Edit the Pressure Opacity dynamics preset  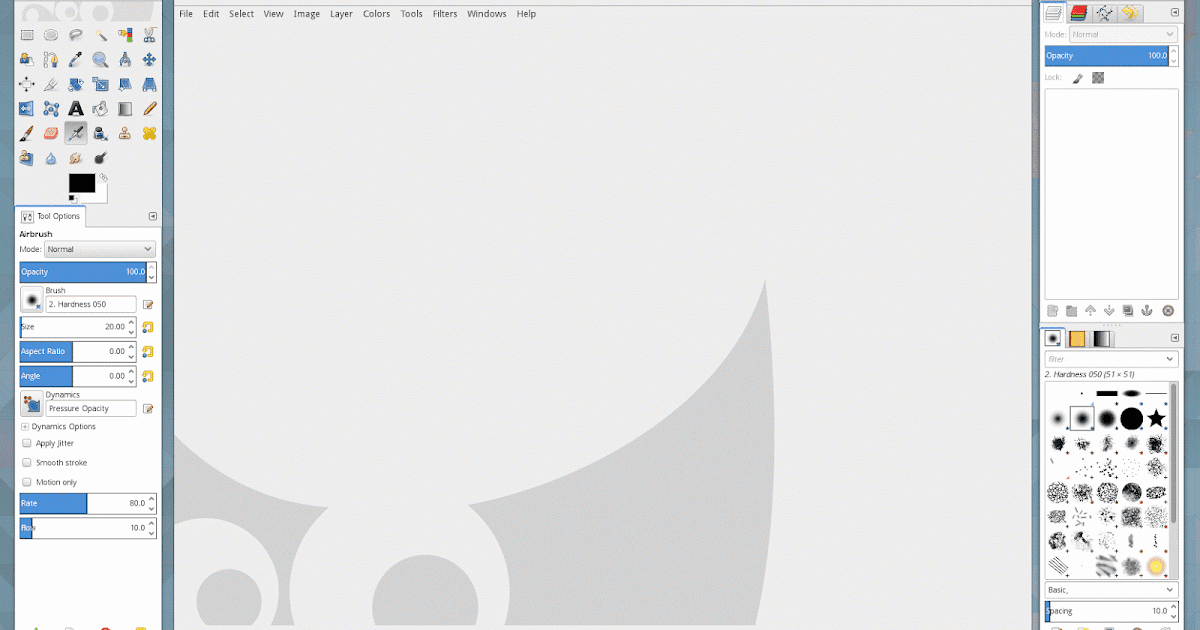147,408
